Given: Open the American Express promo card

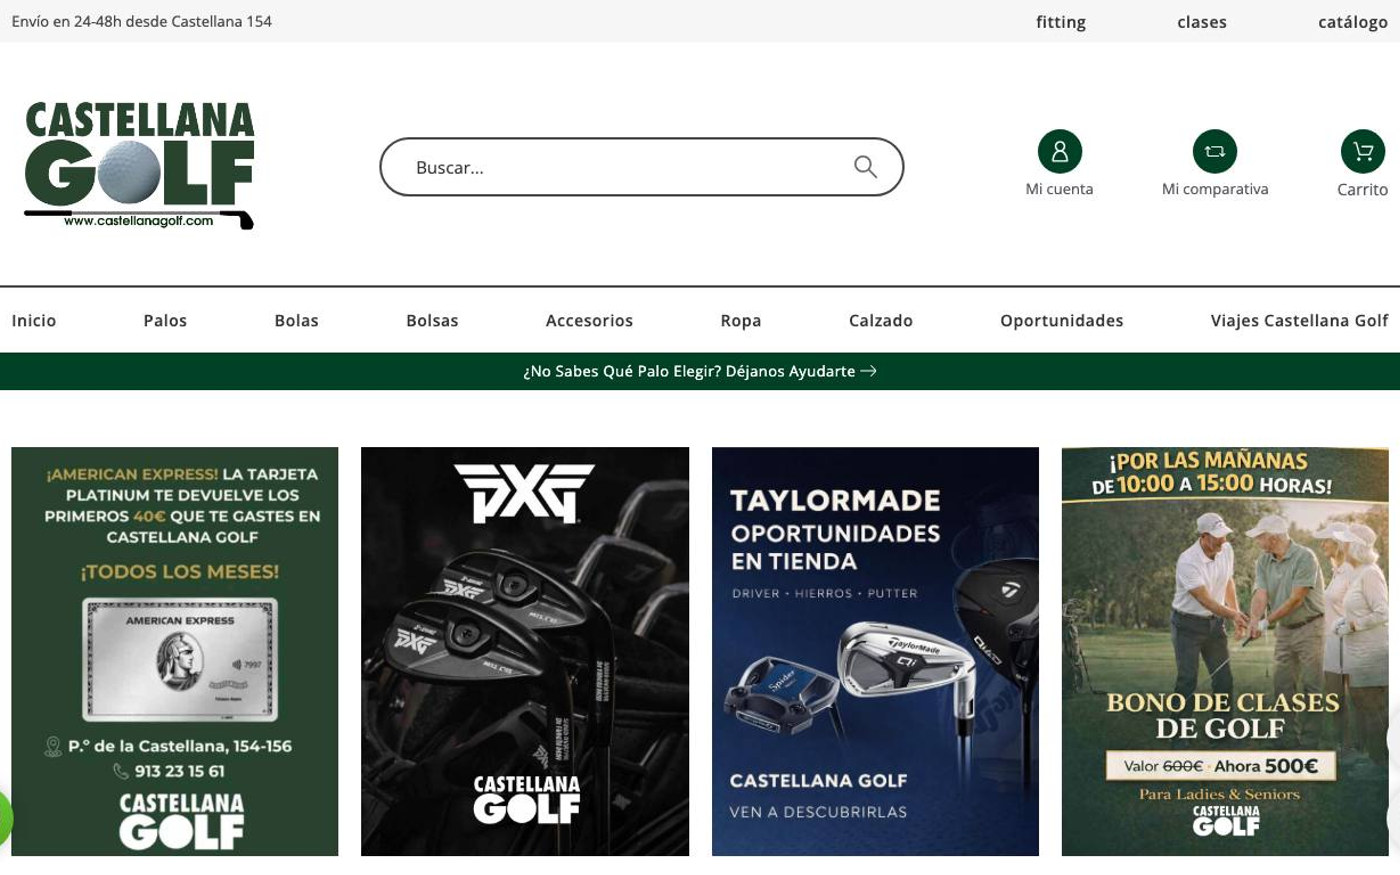Looking at the screenshot, I should (x=175, y=651).
